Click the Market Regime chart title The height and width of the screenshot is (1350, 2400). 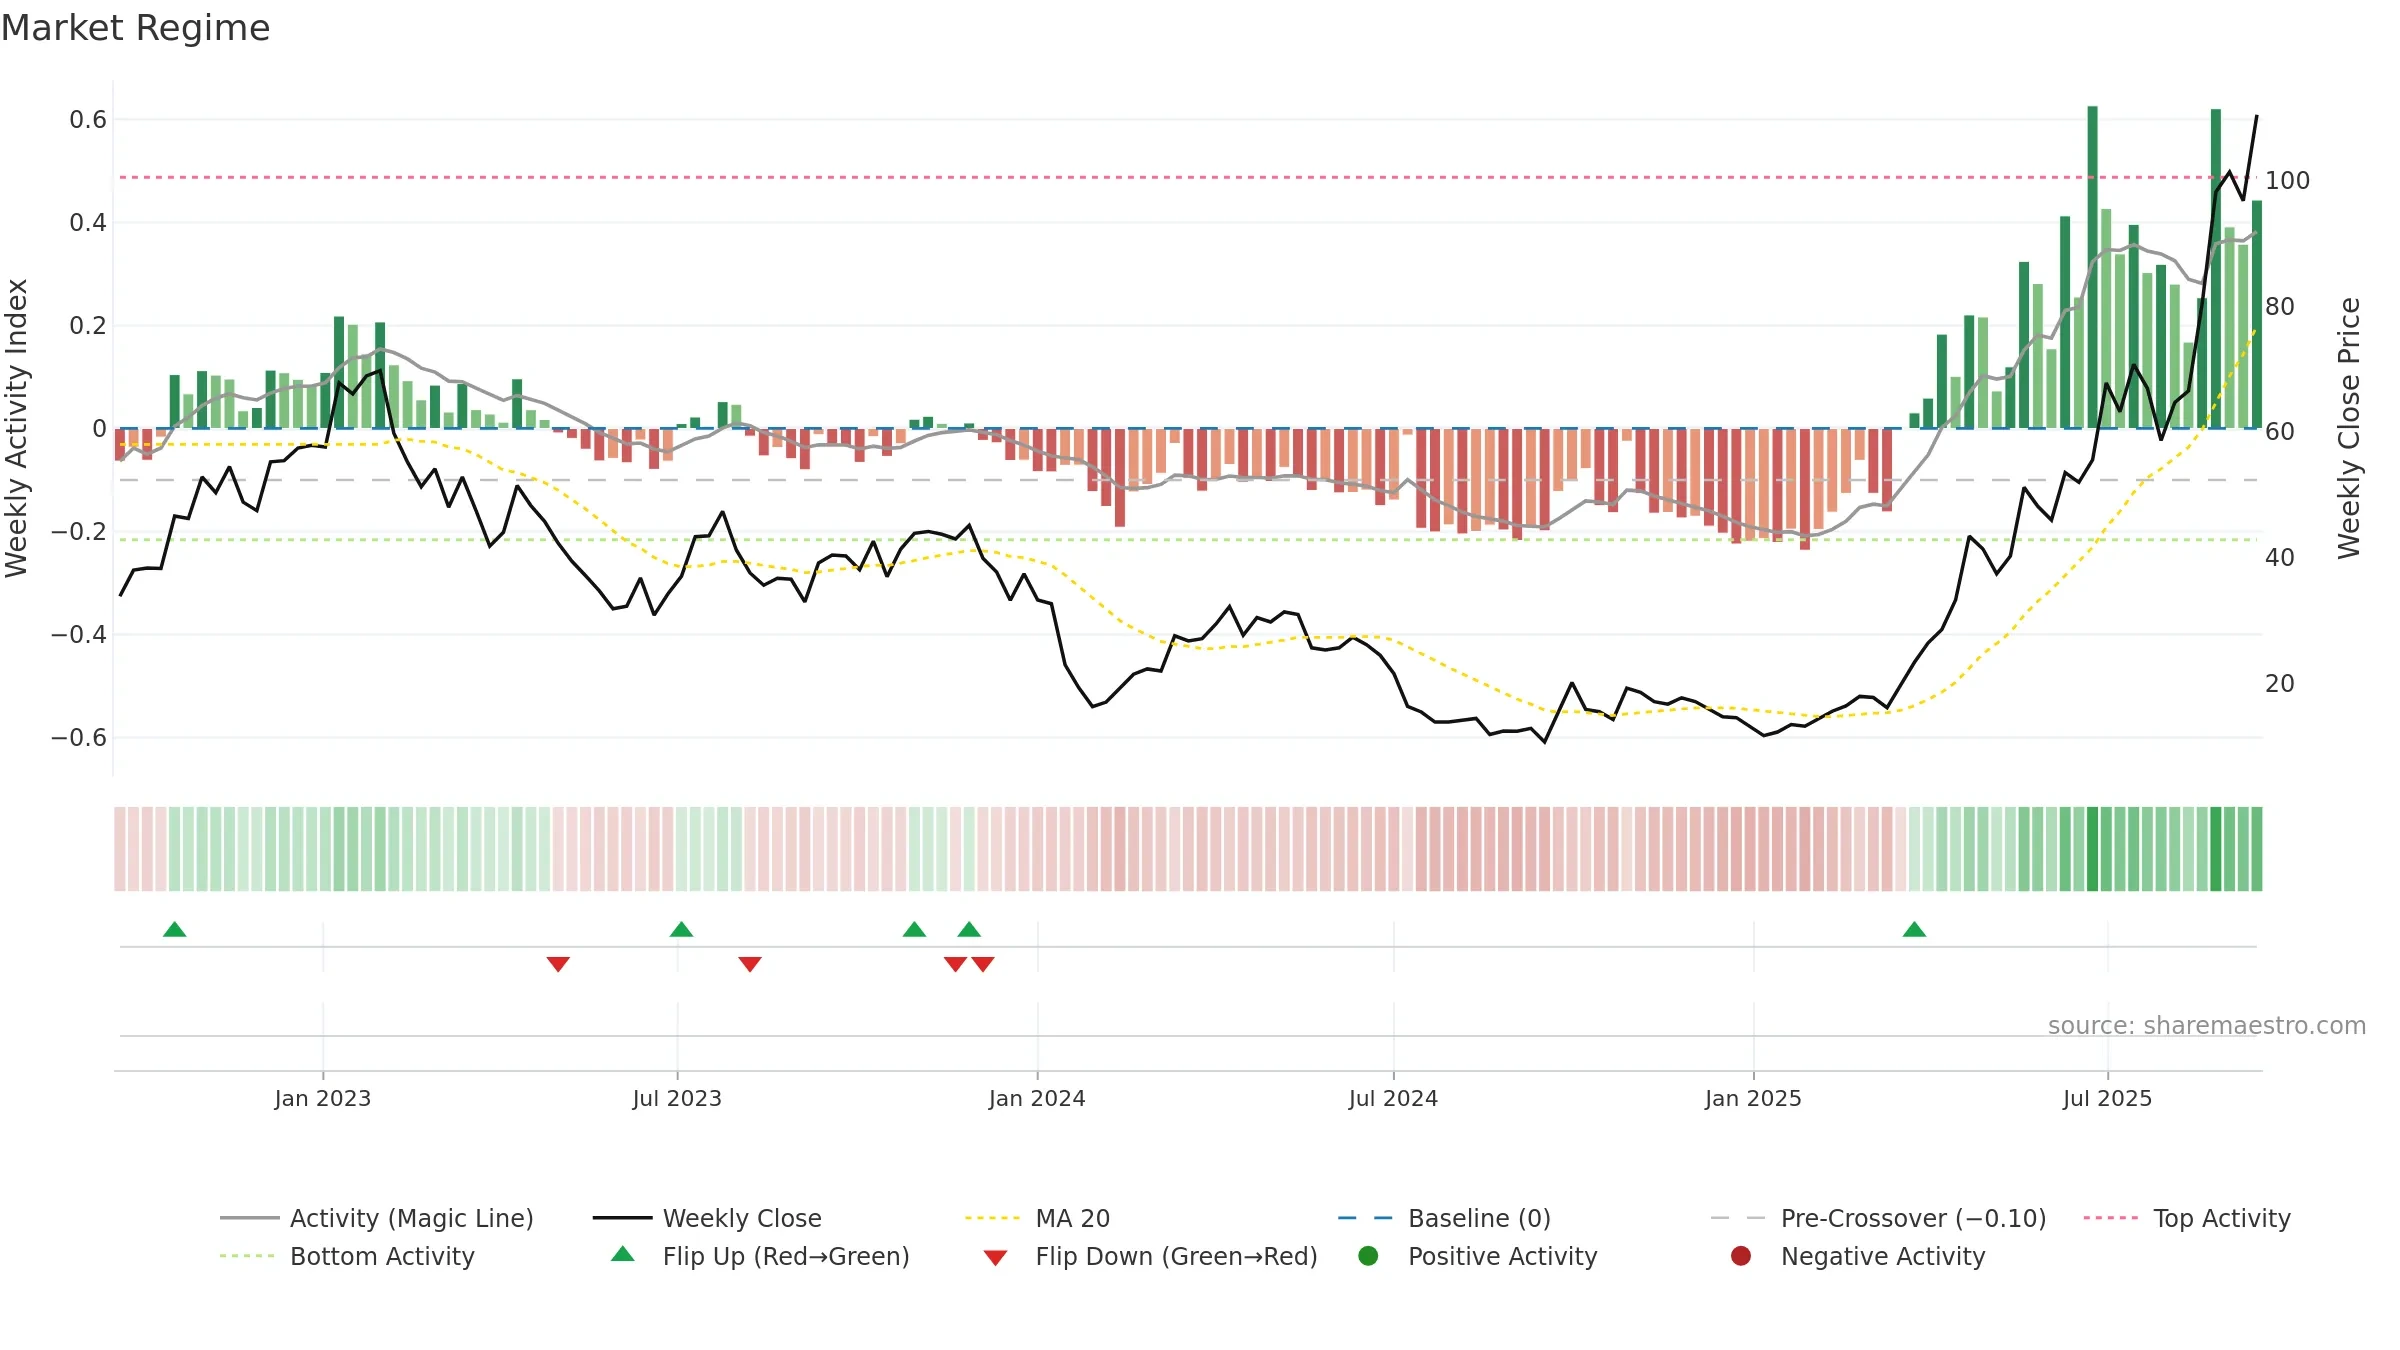tap(135, 28)
